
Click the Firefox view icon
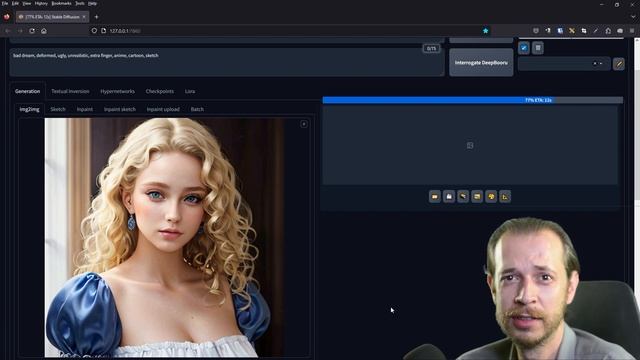[7, 17]
